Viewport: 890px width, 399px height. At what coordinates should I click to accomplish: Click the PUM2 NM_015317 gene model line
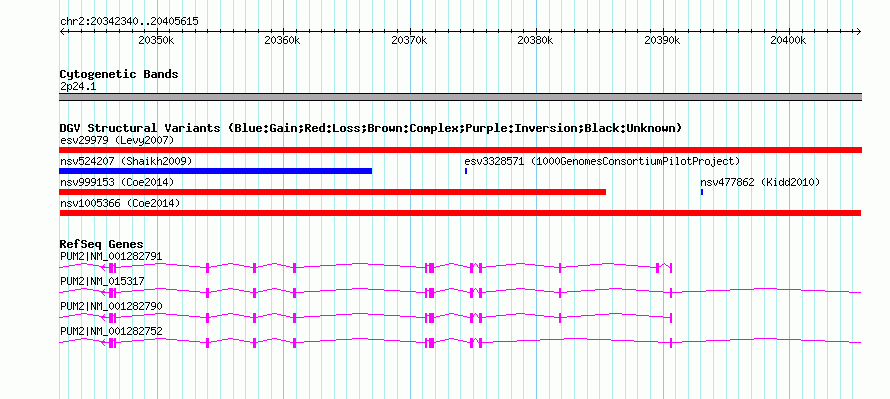[460, 293]
